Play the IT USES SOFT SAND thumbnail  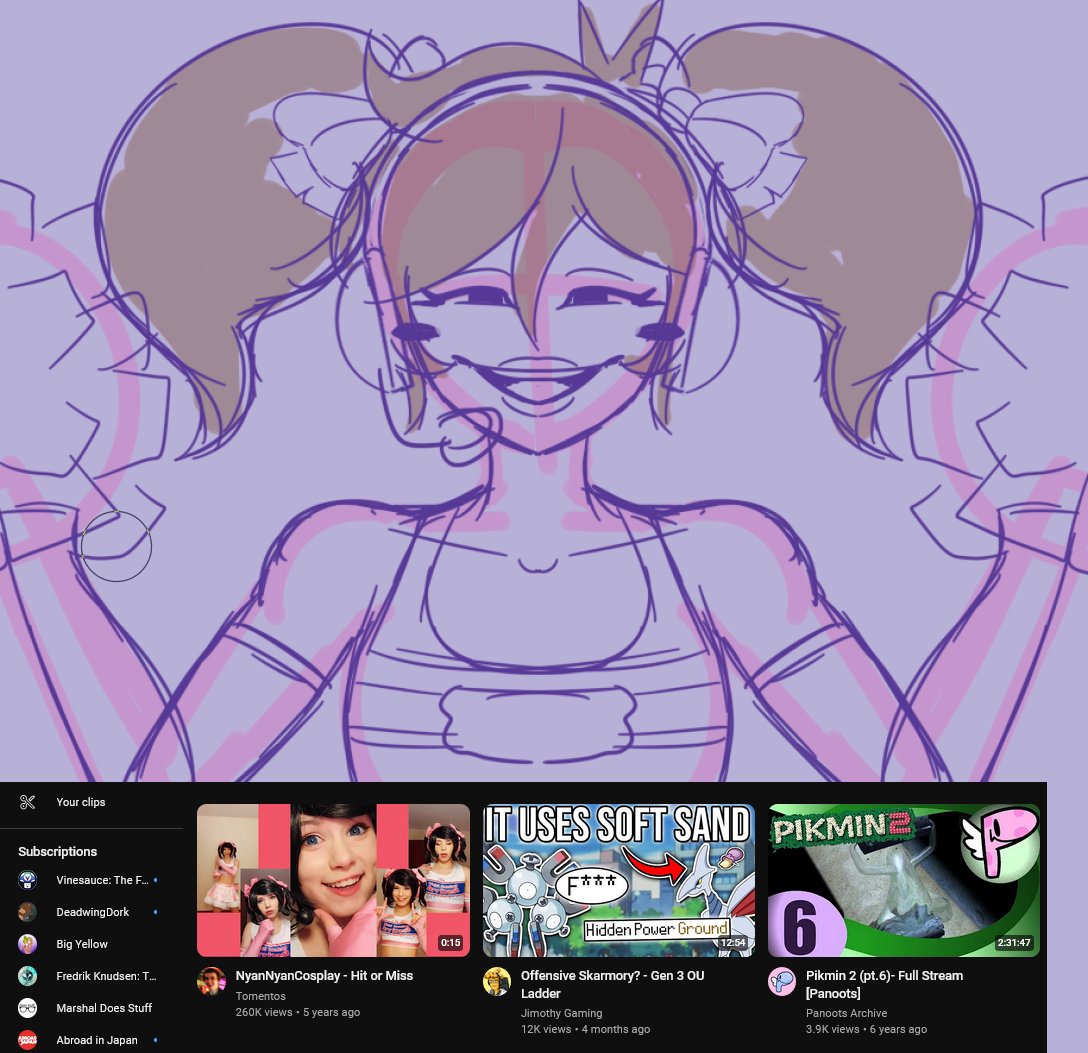click(x=618, y=880)
